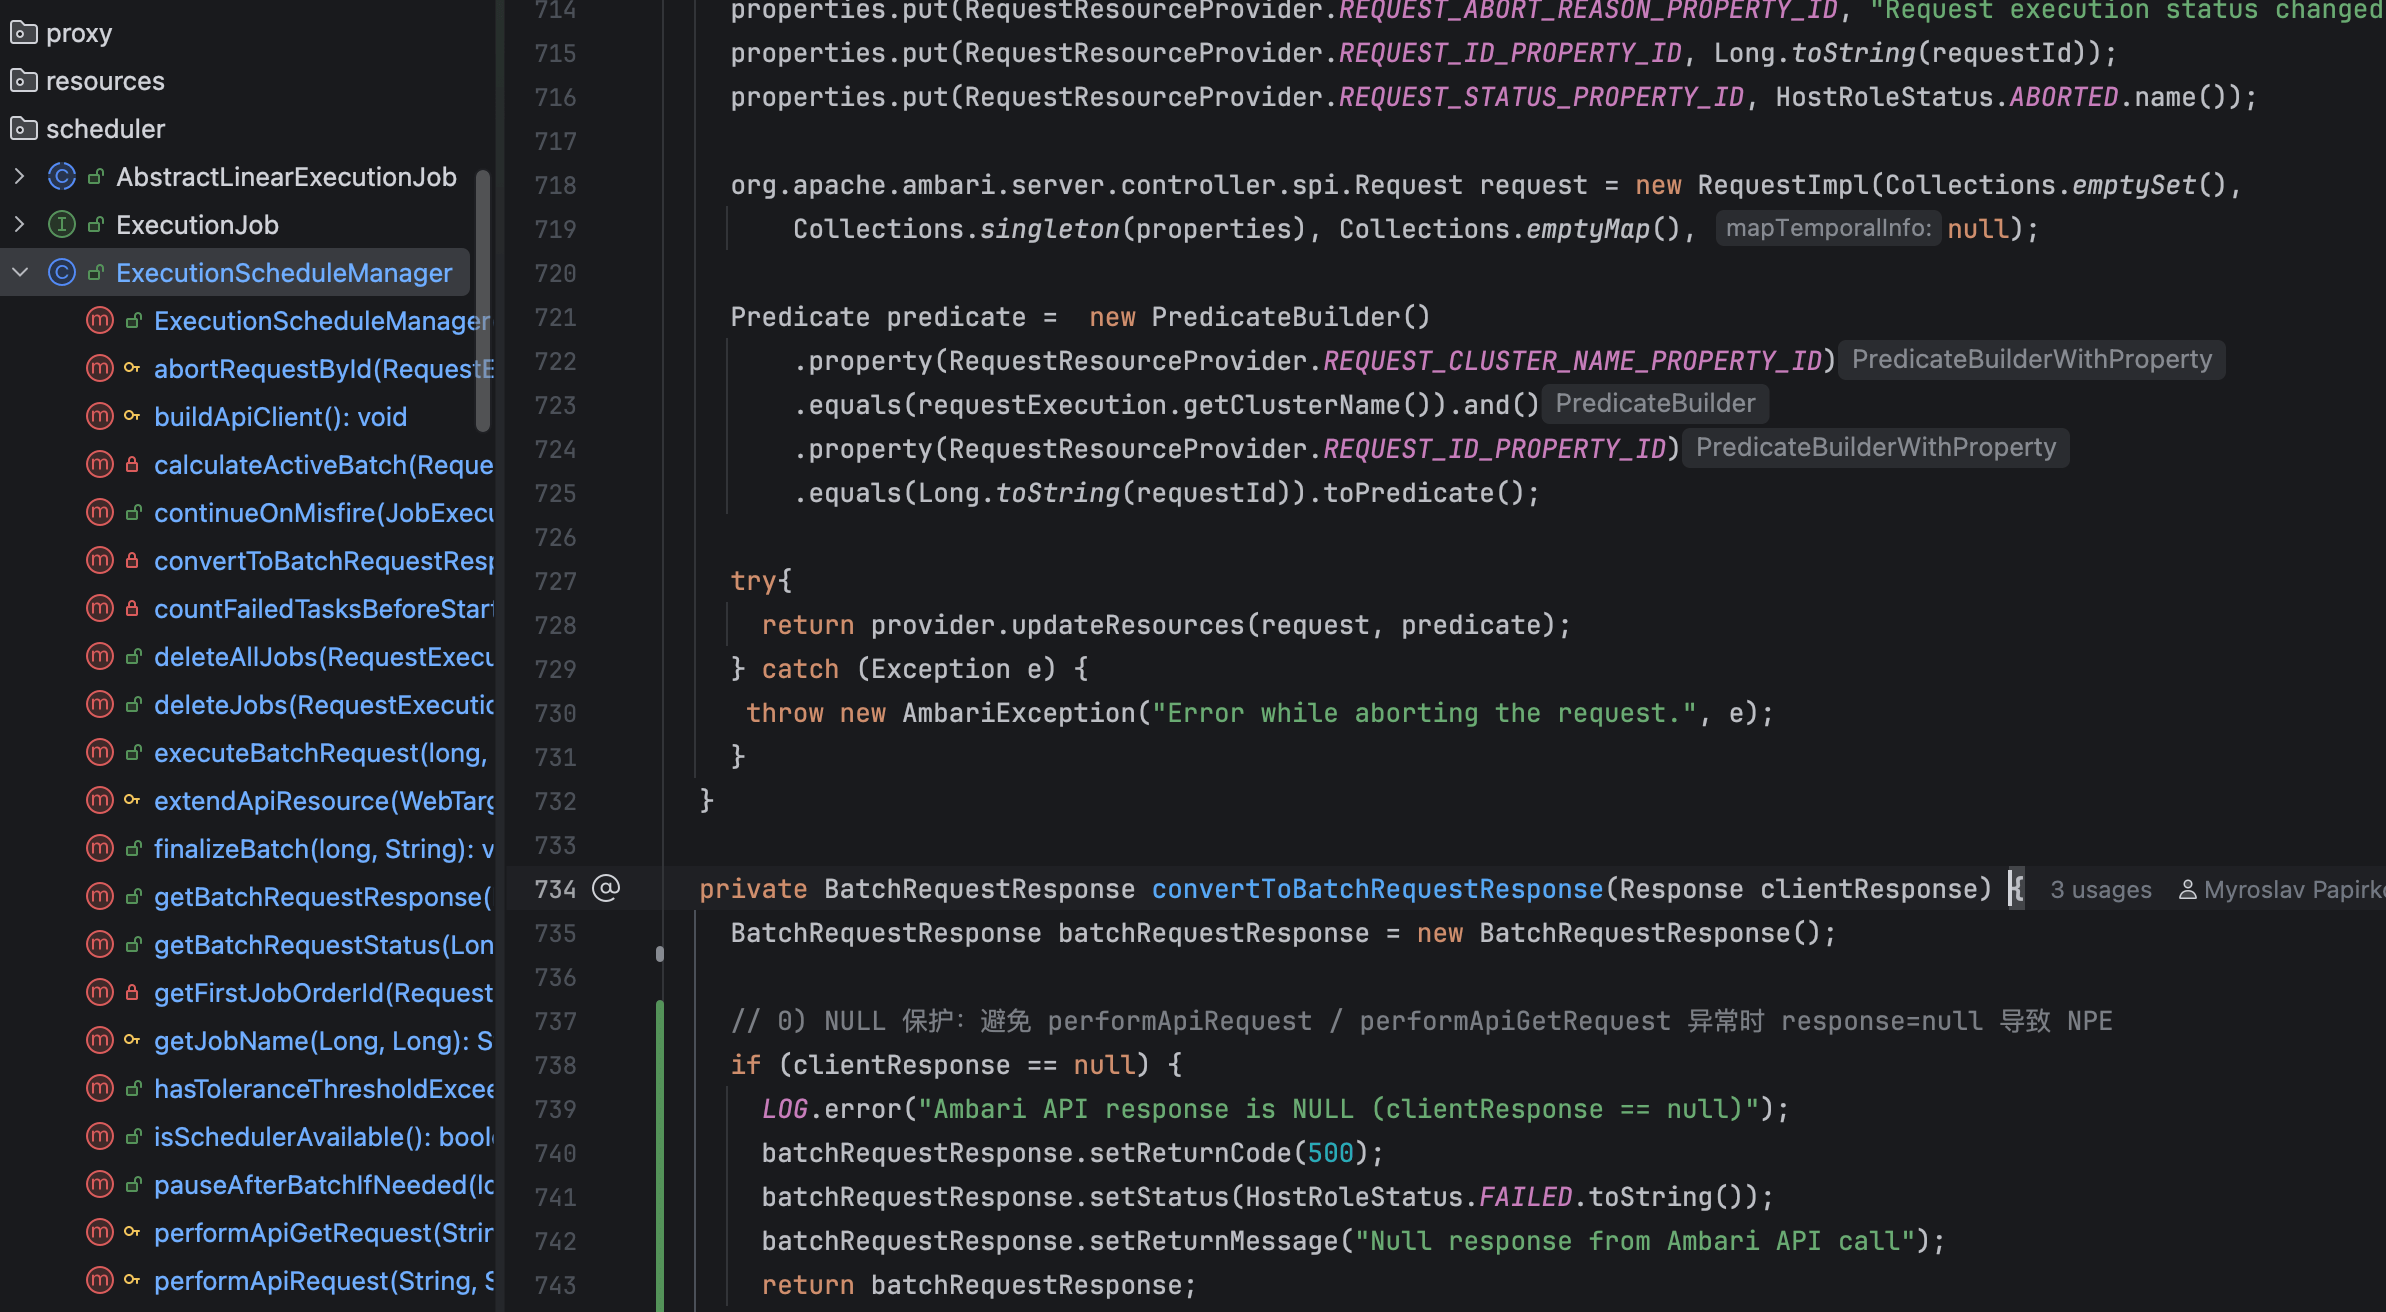Click the class icon of AbstractLinearExecutionJob

(62, 177)
